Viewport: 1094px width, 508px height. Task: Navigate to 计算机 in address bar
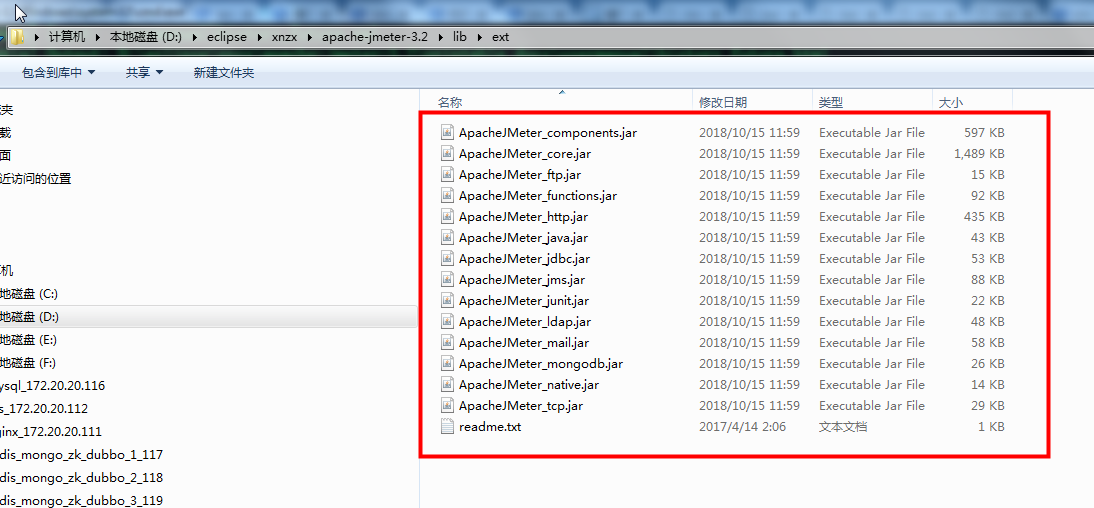point(67,37)
